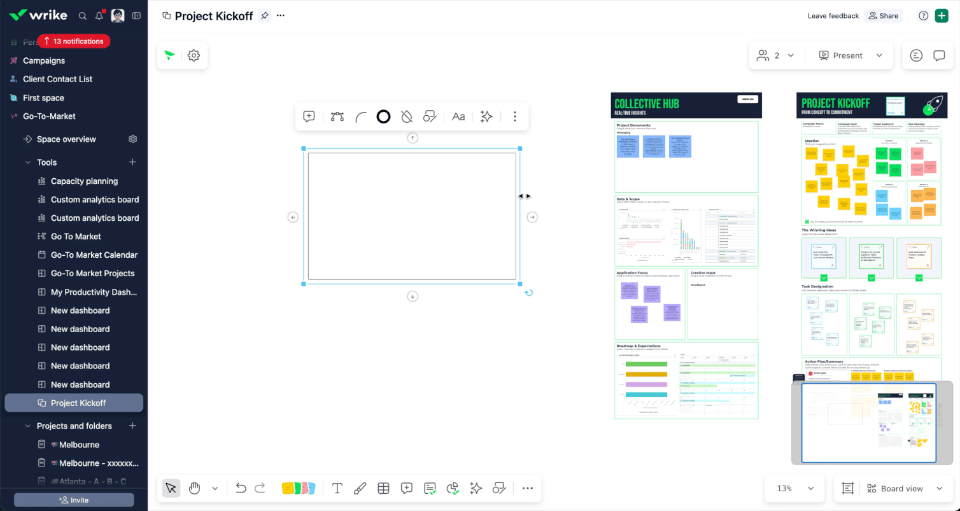This screenshot has height=511, width=960.
Task: Insert a table from bottom toolbar
Action: click(383, 488)
